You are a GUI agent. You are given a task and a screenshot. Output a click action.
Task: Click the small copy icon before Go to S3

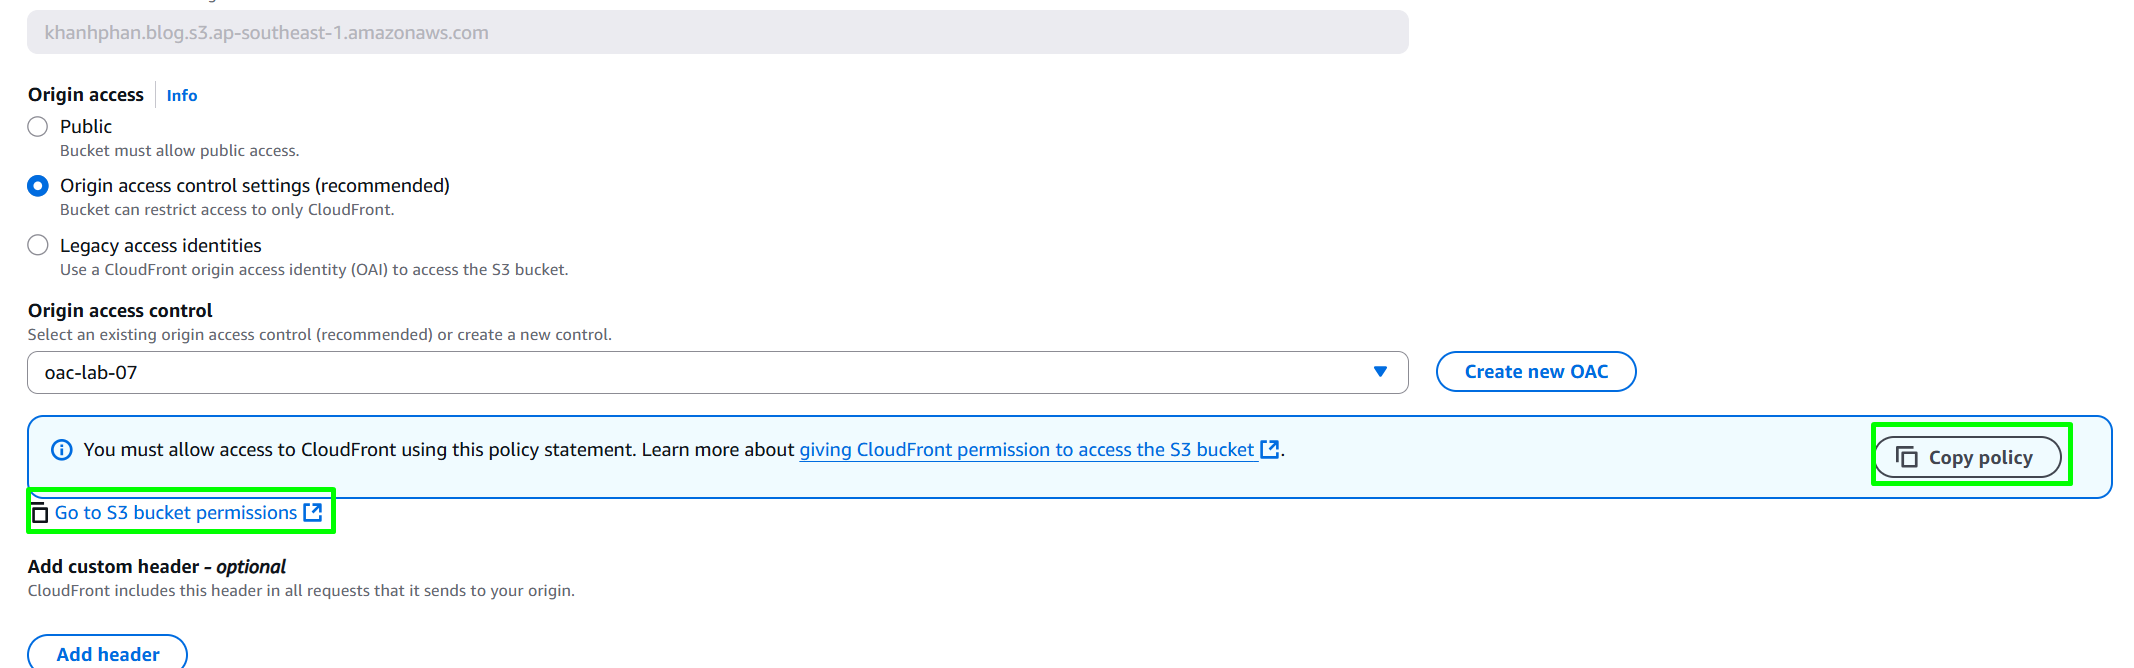pyautogui.click(x=40, y=514)
